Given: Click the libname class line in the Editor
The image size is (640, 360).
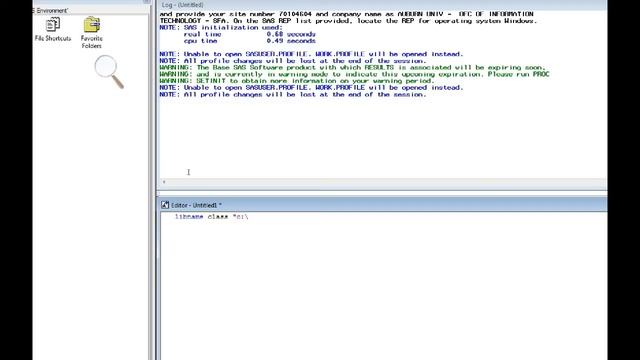Looking at the screenshot, I should coord(211,217).
